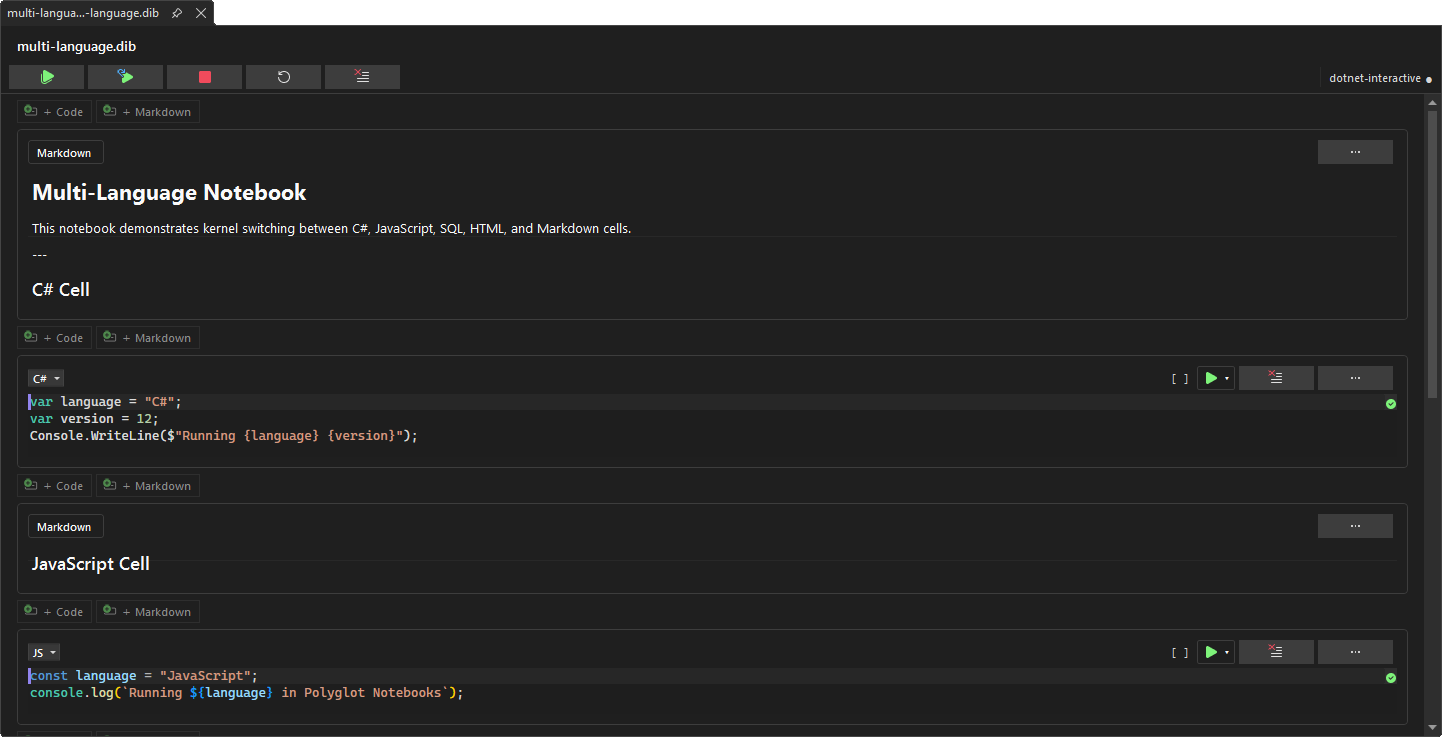Insert a Markdown cell at the top of the notebook

point(147,111)
